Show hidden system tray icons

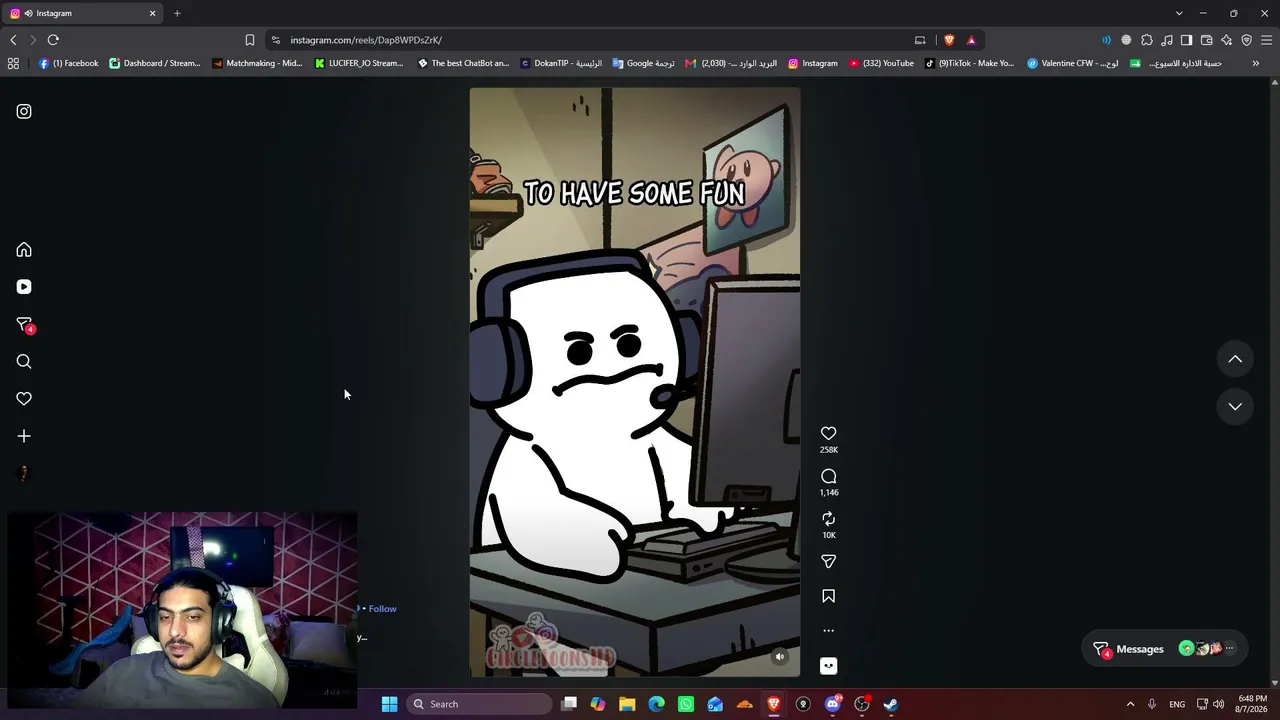click(x=1130, y=704)
